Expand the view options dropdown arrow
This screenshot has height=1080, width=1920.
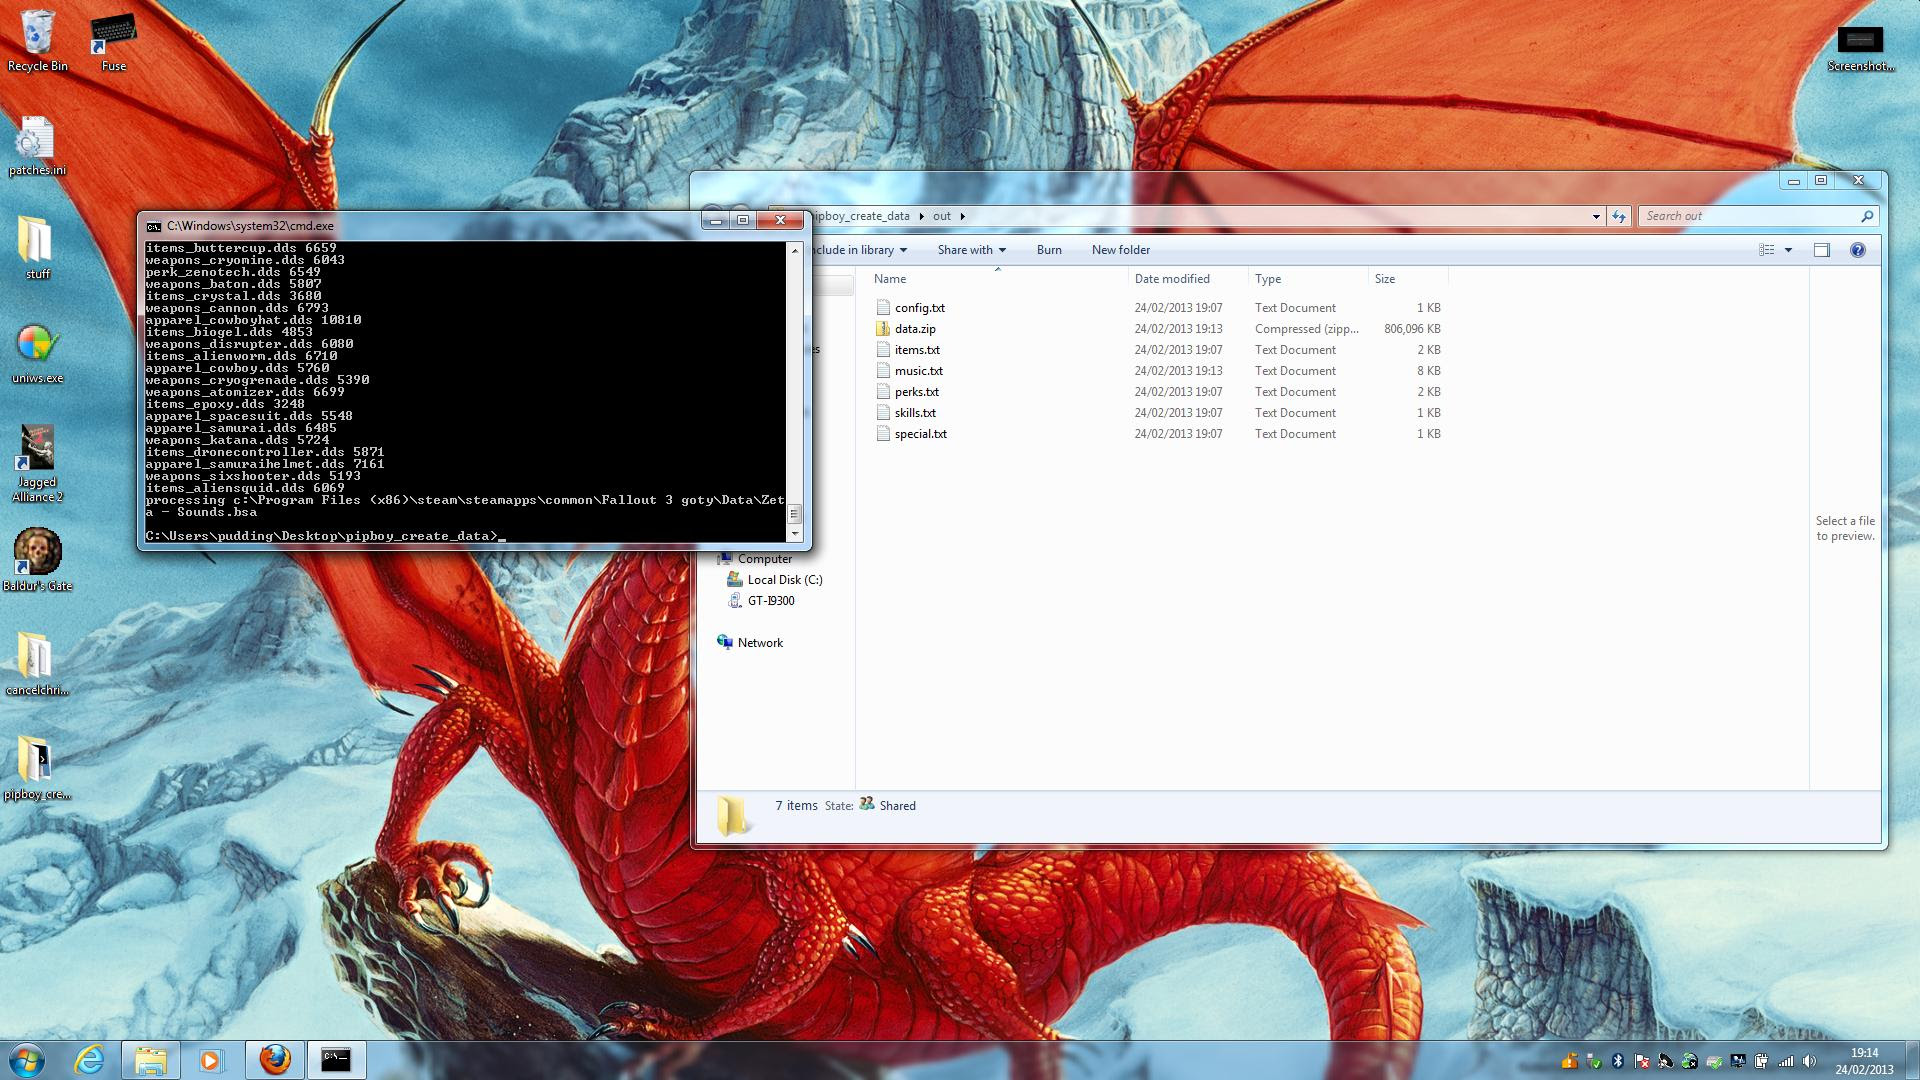(x=1788, y=250)
